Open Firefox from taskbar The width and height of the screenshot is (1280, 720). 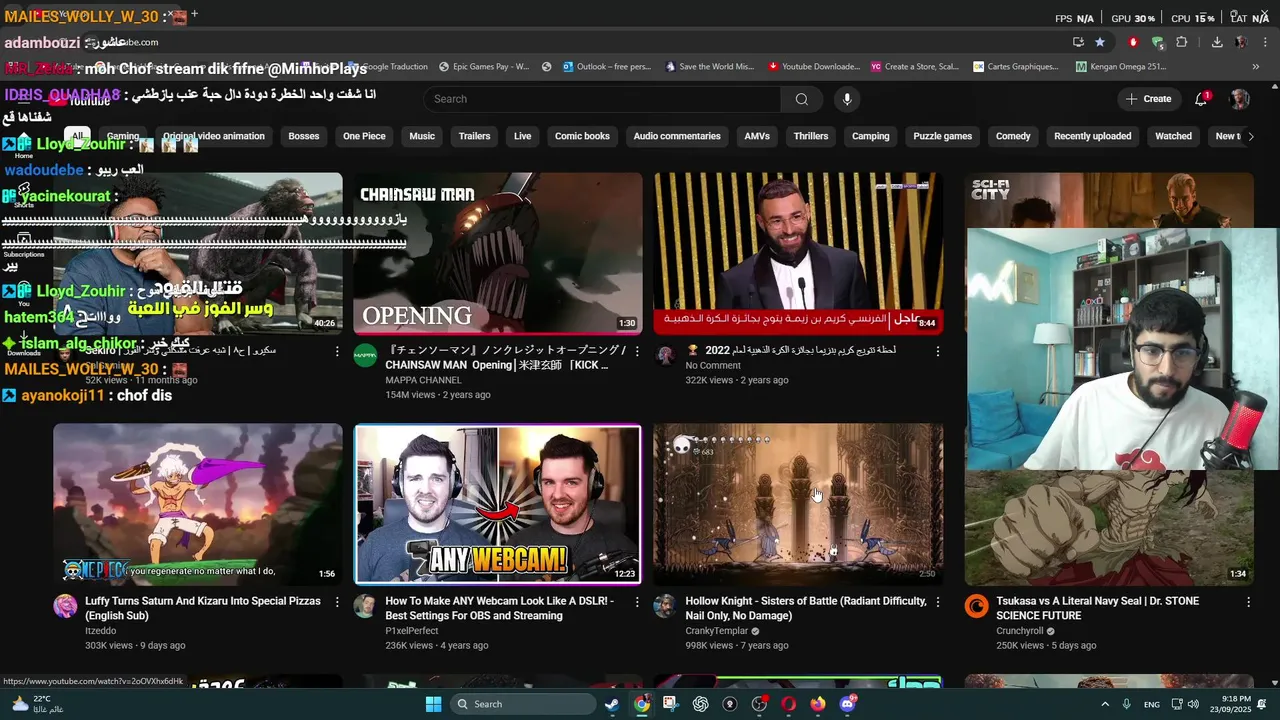pos(818,704)
